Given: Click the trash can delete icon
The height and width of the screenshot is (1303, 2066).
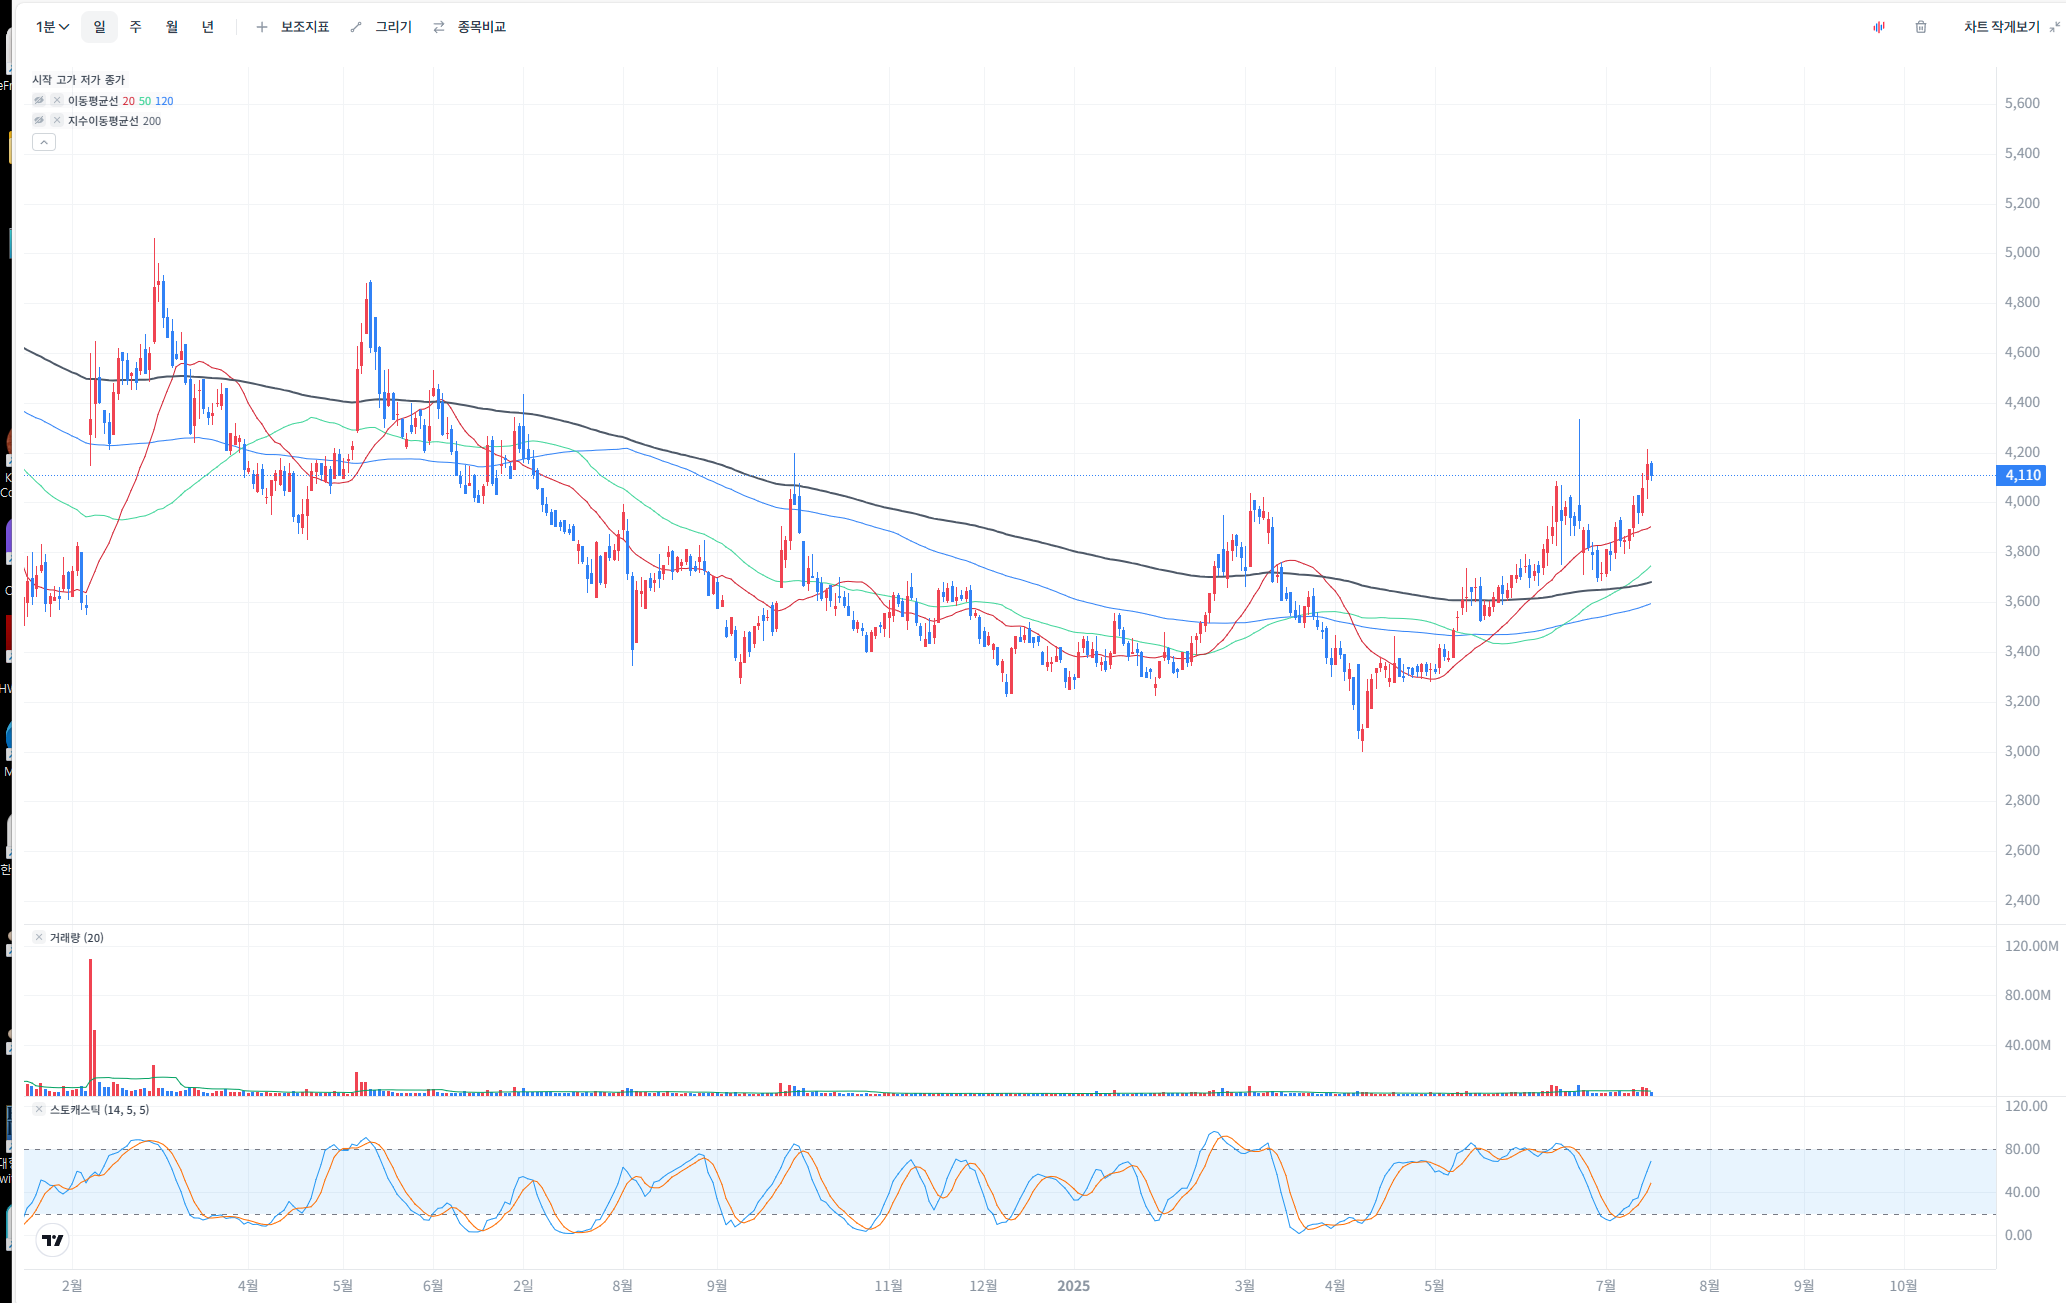Looking at the screenshot, I should (1921, 27).
